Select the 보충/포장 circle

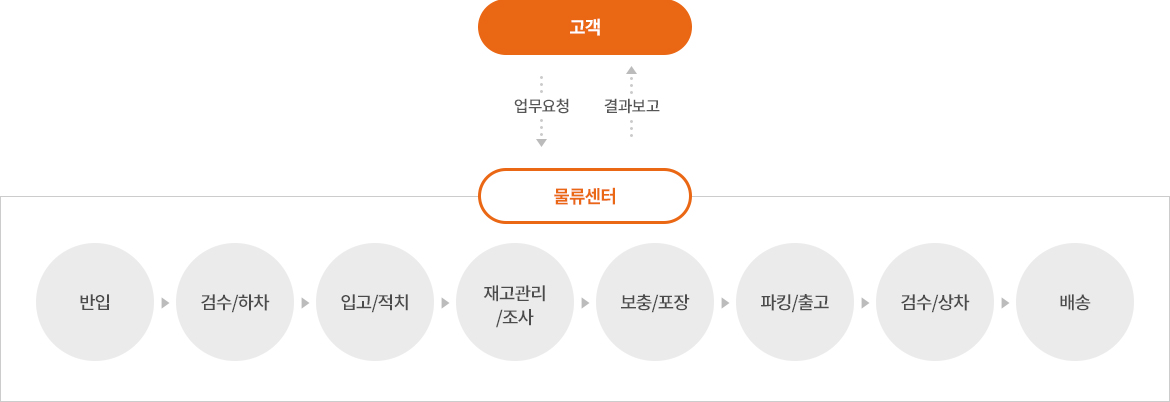[654, 302]
